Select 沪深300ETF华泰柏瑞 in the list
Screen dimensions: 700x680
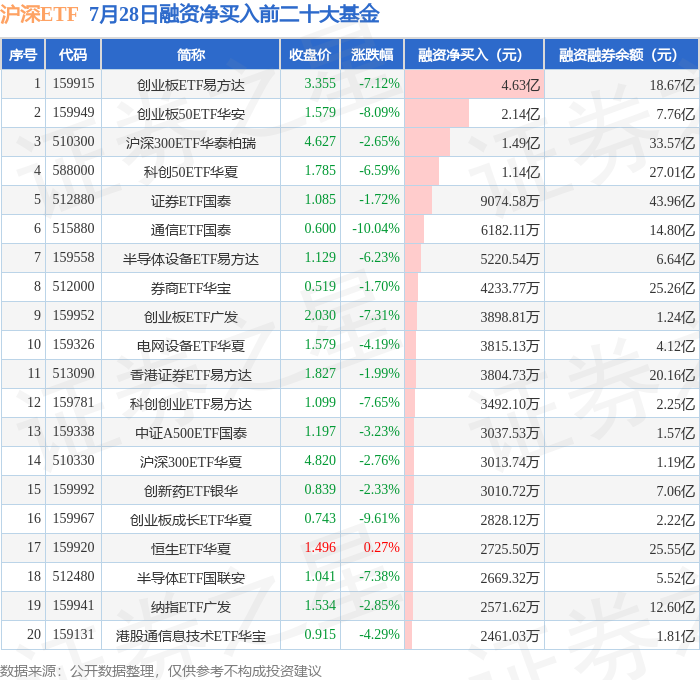(x=191, y=143)
